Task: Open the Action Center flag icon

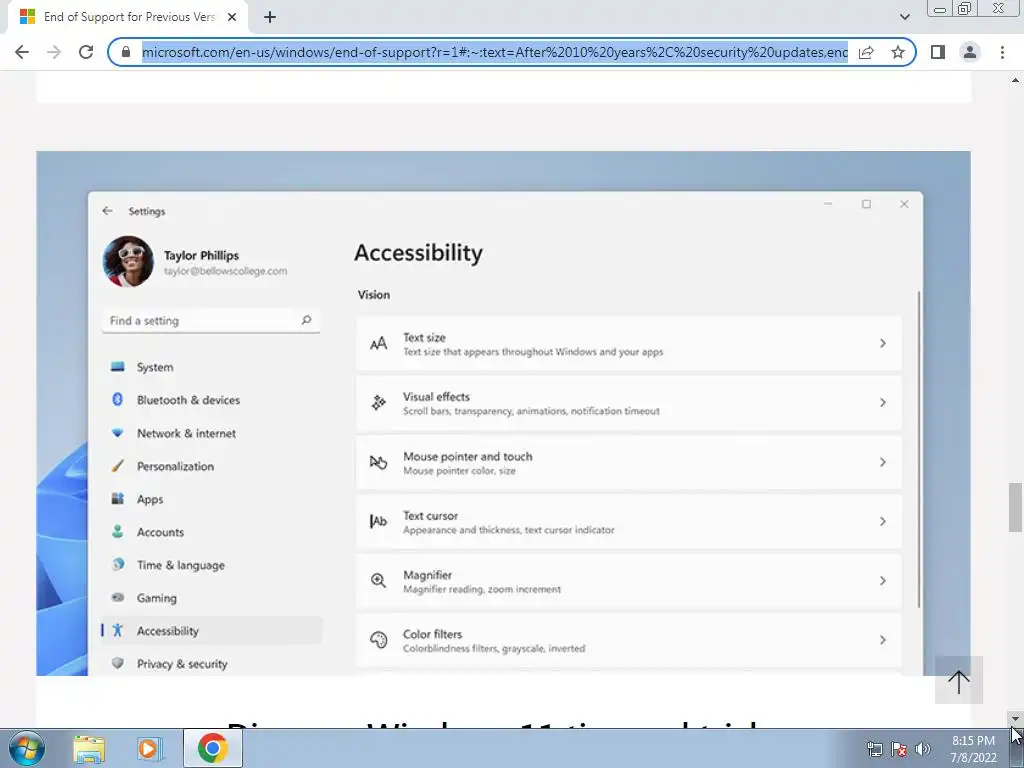Action: (x=899, y=749)
